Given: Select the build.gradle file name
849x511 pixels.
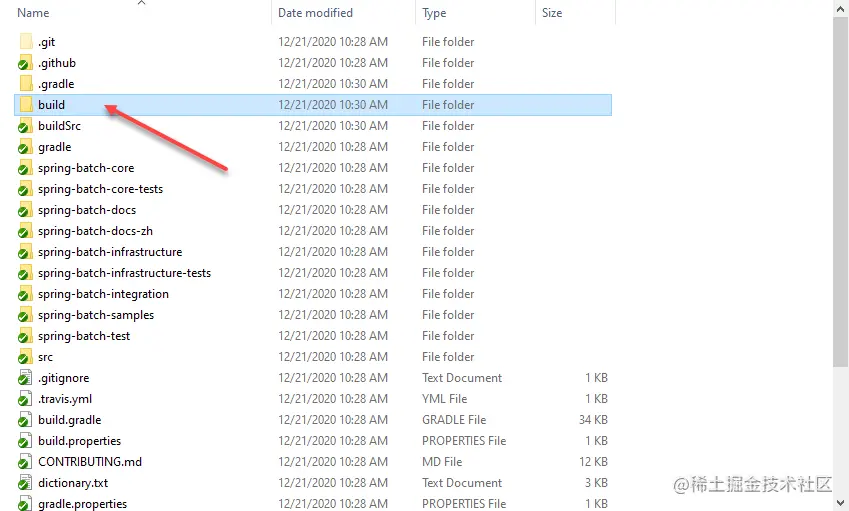Looking at the screenshot, I should coord(69,420).
